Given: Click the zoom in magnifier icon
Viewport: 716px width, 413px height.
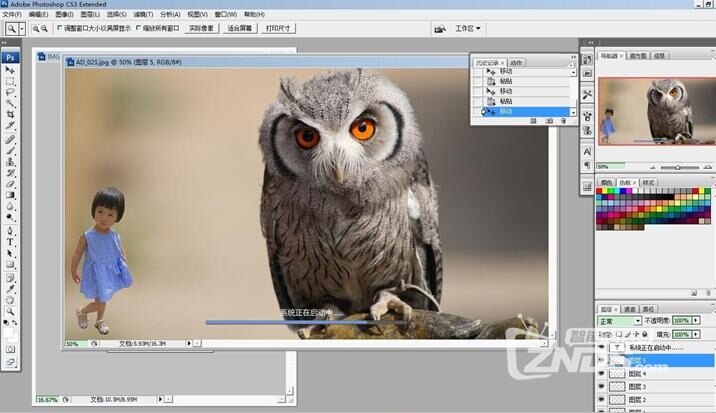Looking at the screenshot, I should 35,29.
